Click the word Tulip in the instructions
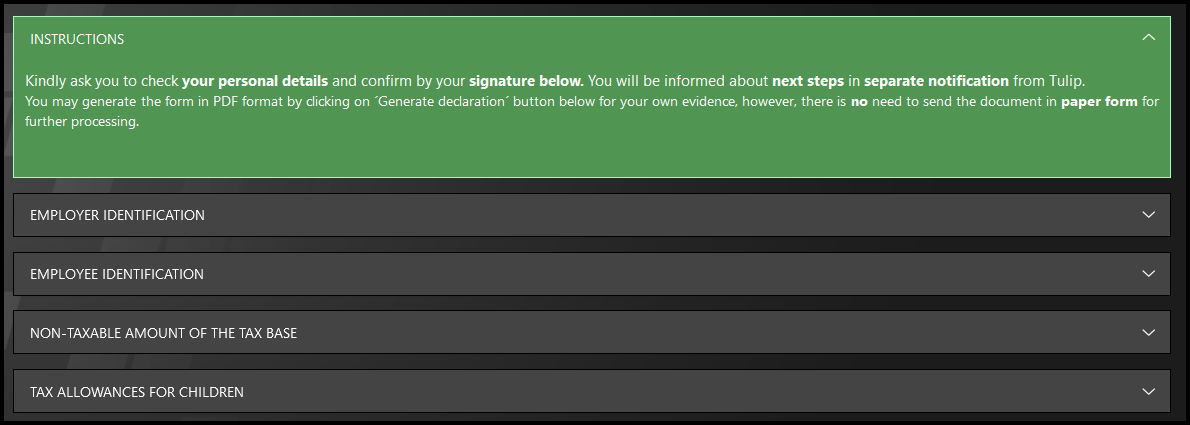Viewport: 1190px width, 425px height. point(1066,80)
